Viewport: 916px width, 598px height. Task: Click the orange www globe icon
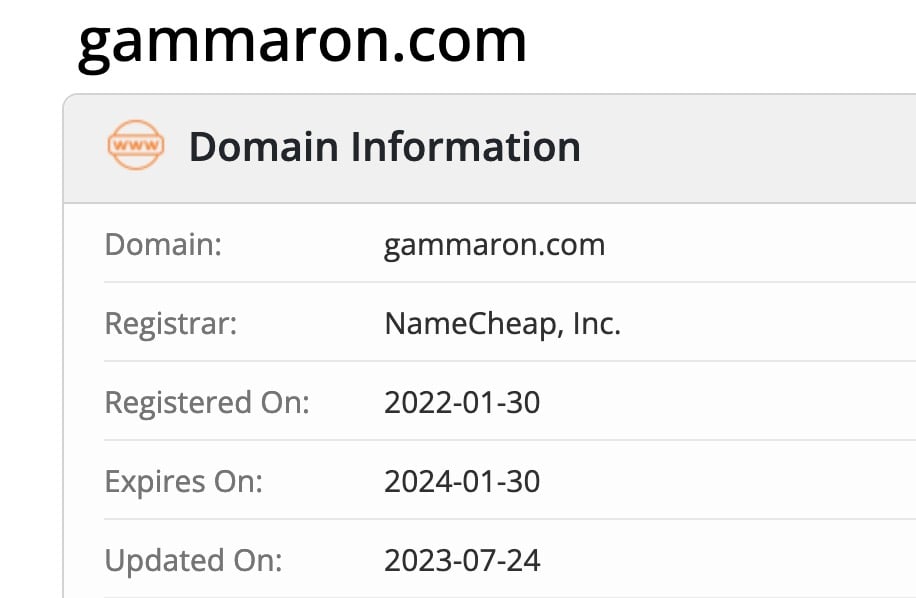[135, 146]
